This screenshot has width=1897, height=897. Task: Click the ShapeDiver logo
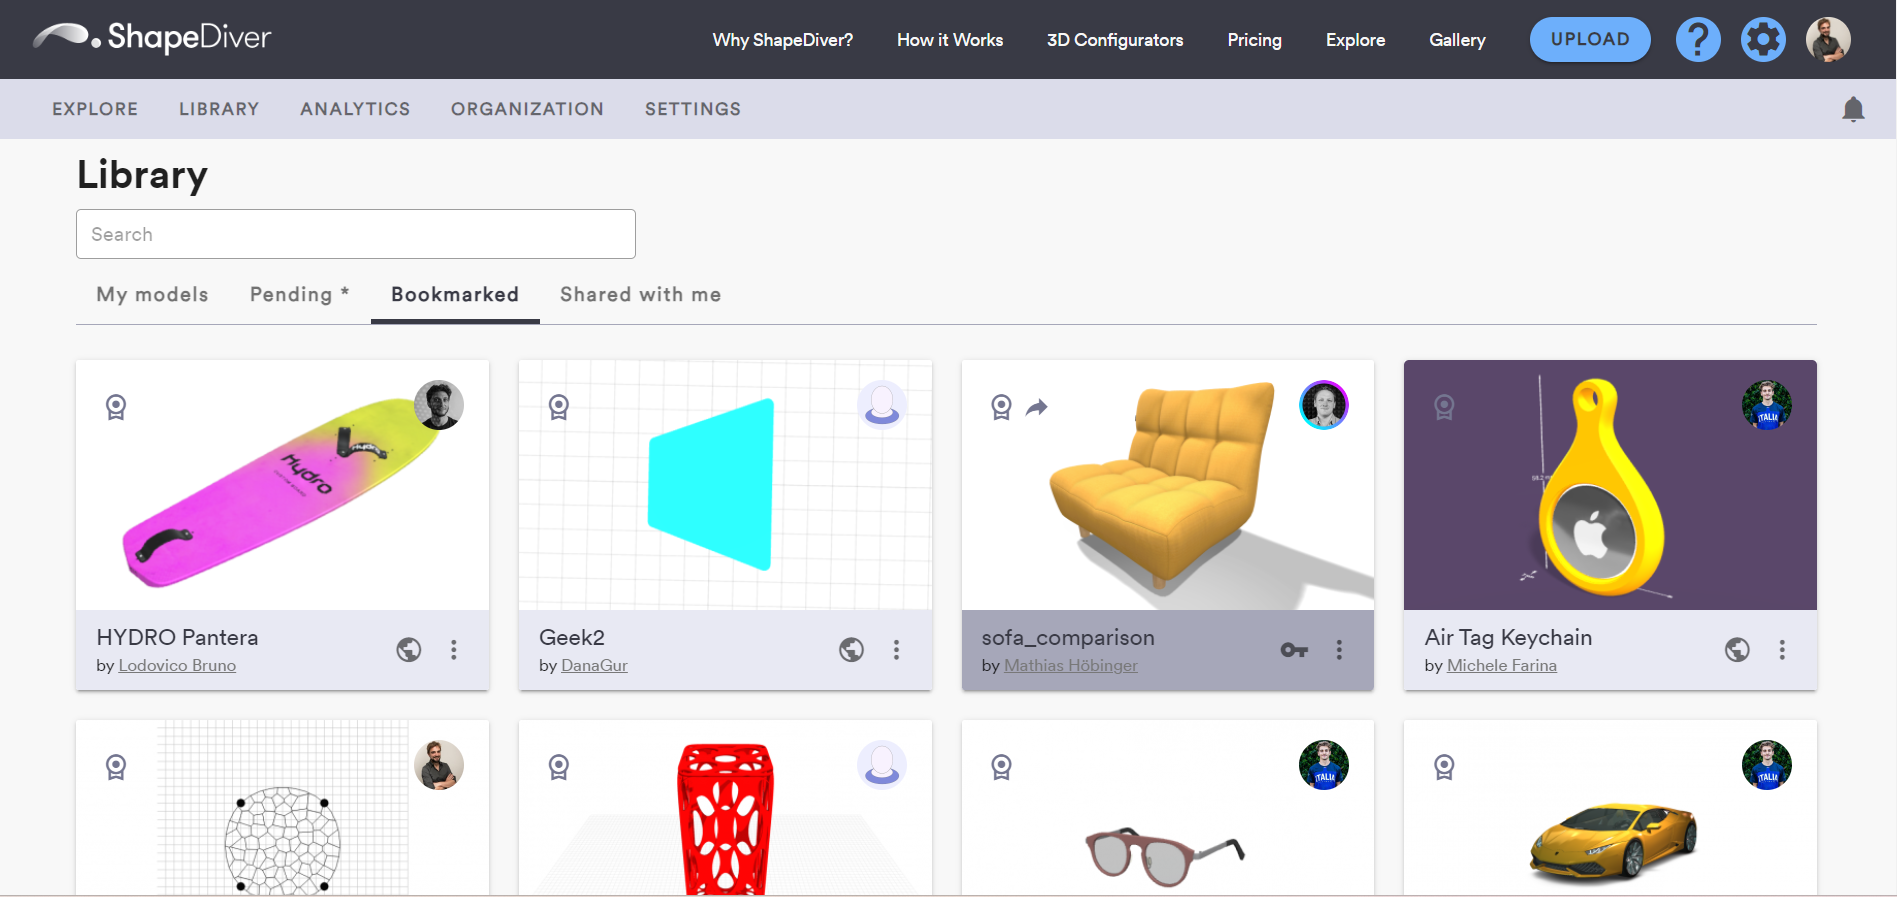click(x=152, y=38)
